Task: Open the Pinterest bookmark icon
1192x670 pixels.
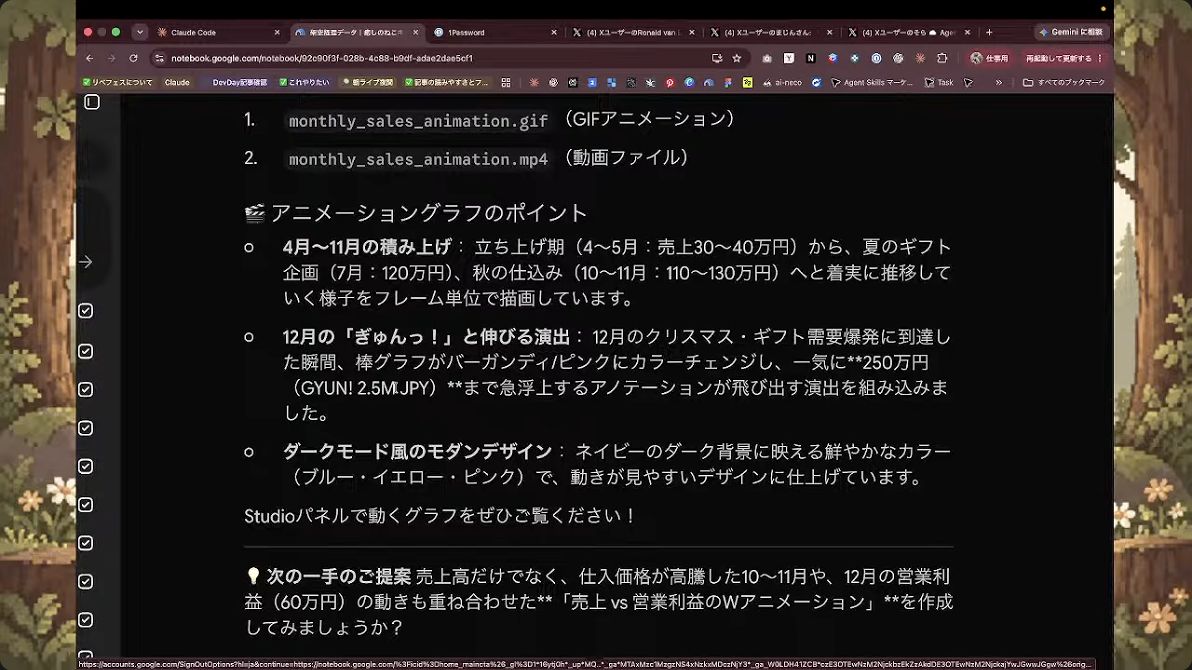Action: pyautogui.click(x=670, y=82)
